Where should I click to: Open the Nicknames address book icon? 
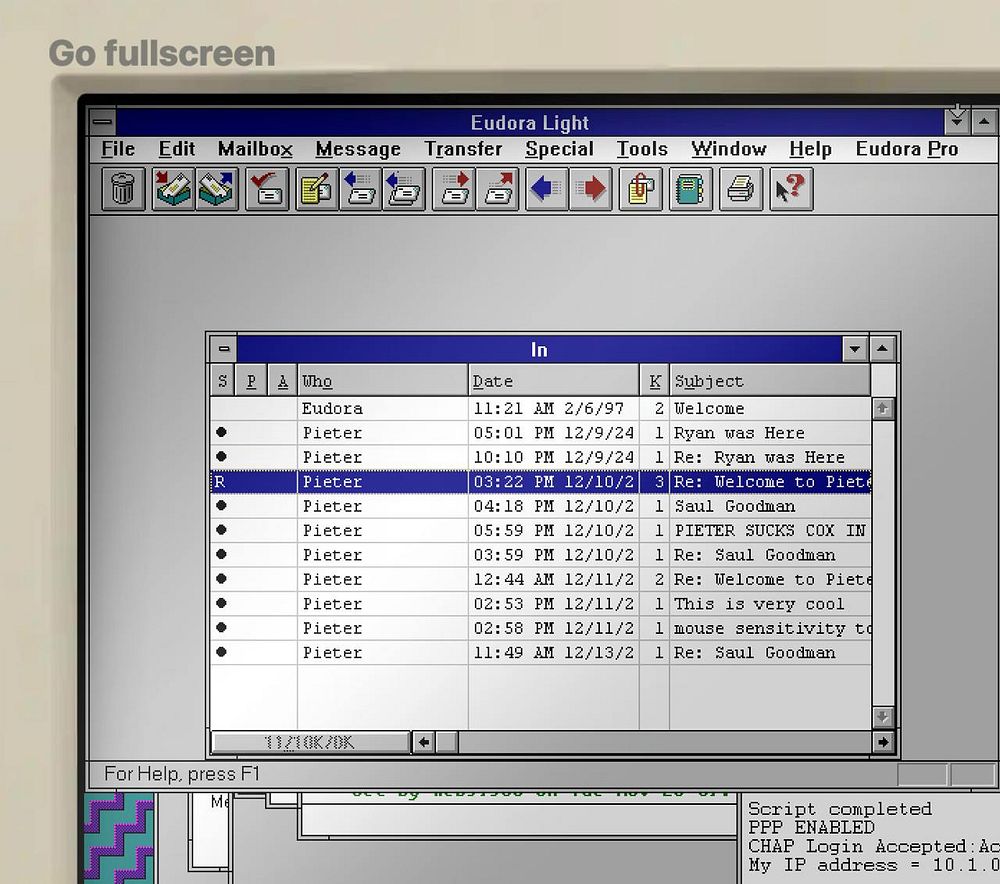pyautogui.click(x=691, y=189)
